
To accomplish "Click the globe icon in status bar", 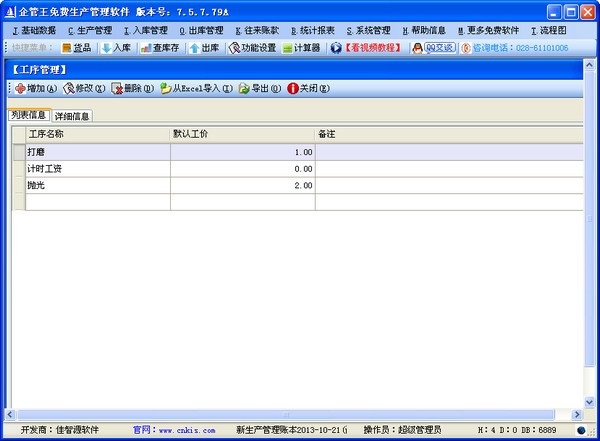I will 581,430.
